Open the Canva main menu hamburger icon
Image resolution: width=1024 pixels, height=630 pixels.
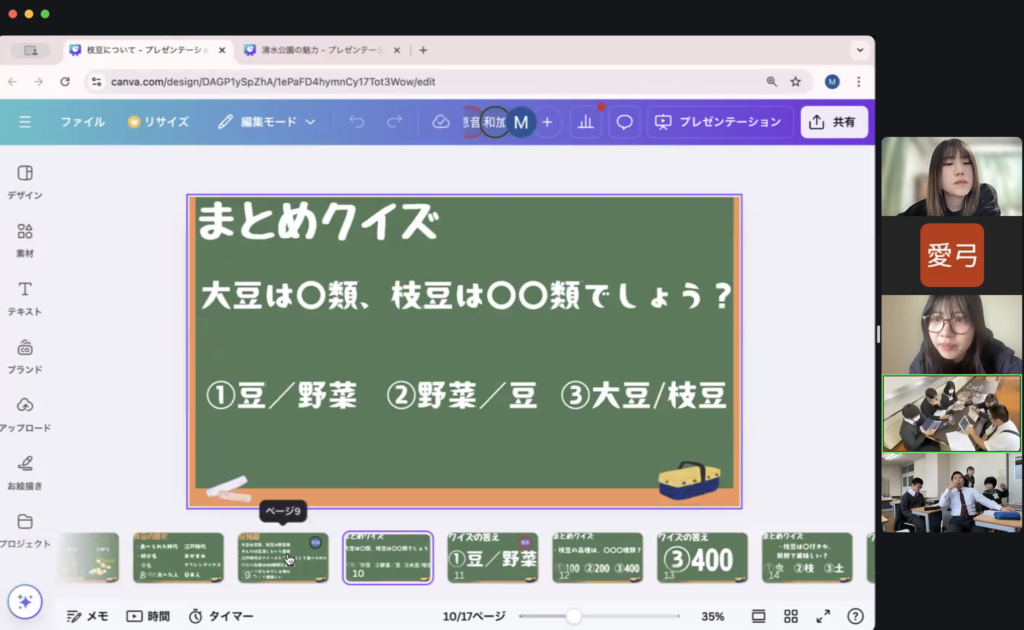coord(25,122)
